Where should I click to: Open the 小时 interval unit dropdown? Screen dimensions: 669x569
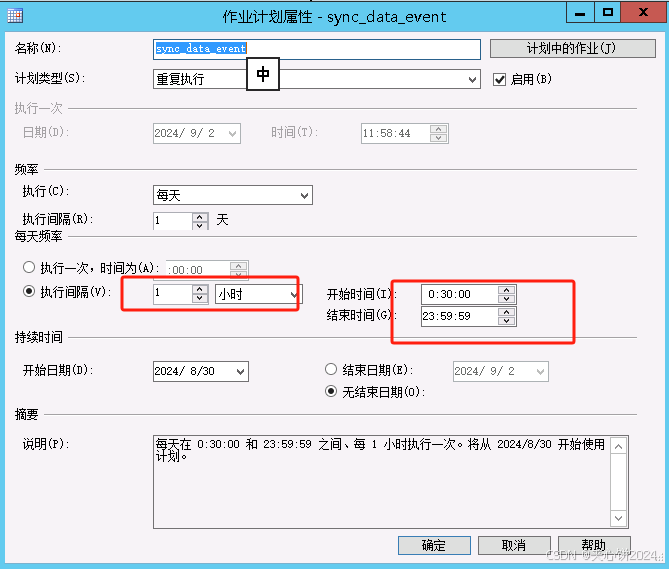coord(259,294)
